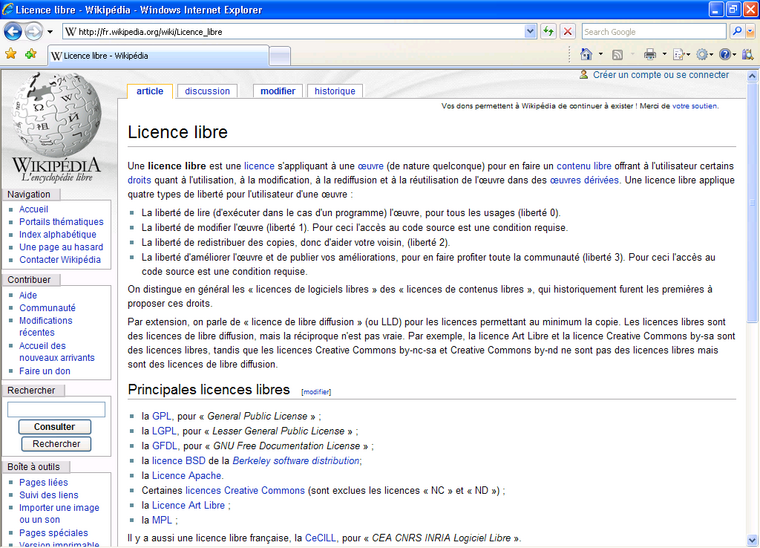
Task: Click the vertical scrollbar thumb
Action: point(752,203)
